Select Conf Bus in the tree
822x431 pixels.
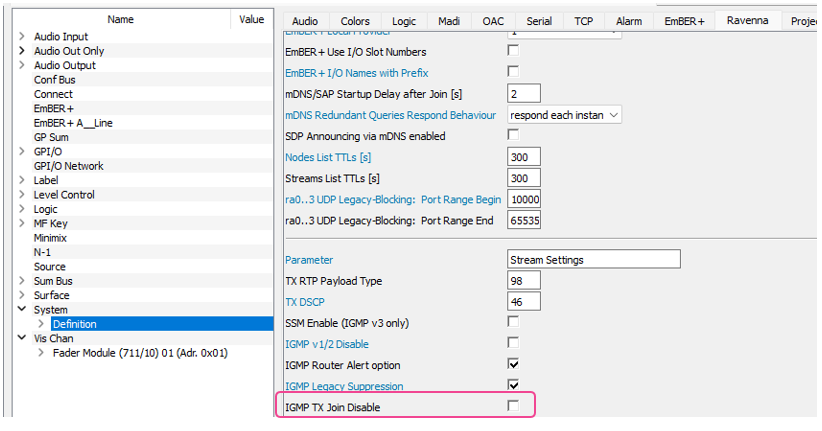[x=55, y=80]
